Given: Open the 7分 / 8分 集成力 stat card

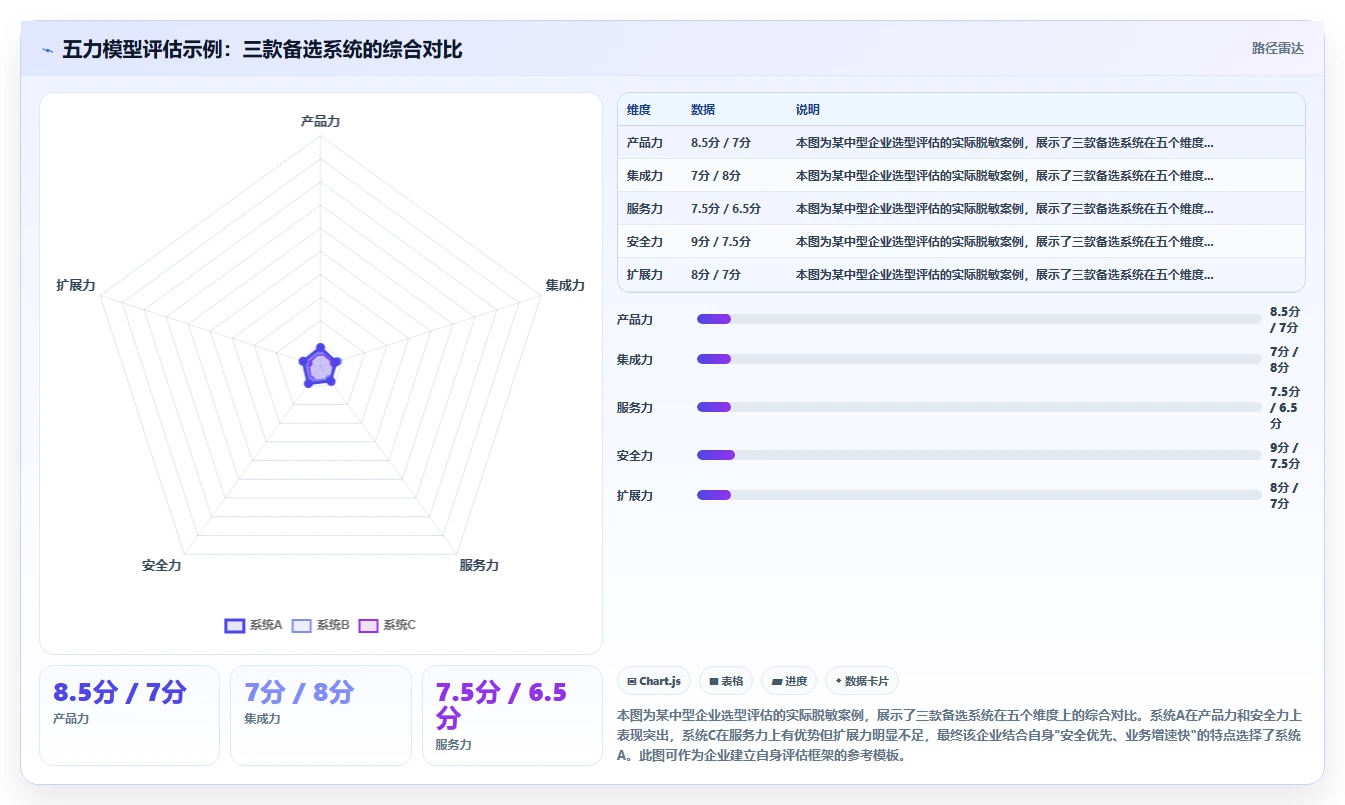Looking at the screenshot, I should pos(321,715).
